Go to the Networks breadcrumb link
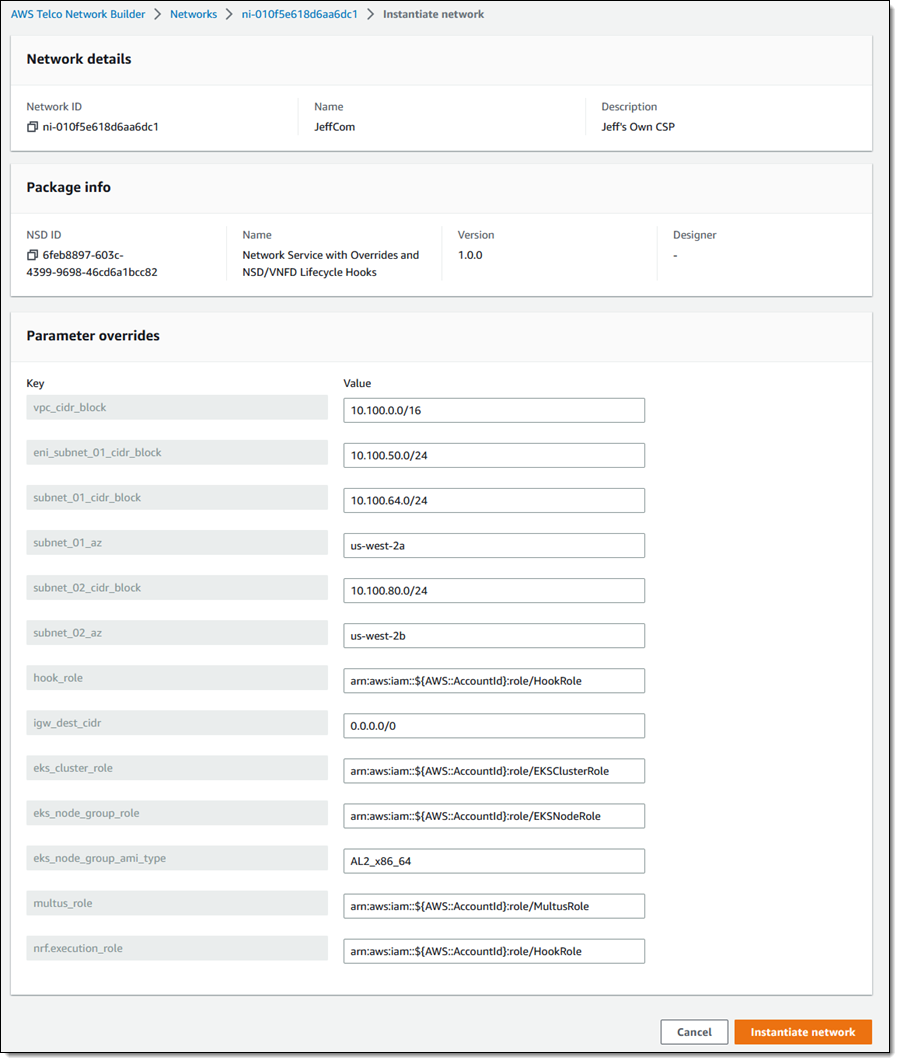Image resolution: width=900 pixels, height=1063 pixels. click(193, 14)
